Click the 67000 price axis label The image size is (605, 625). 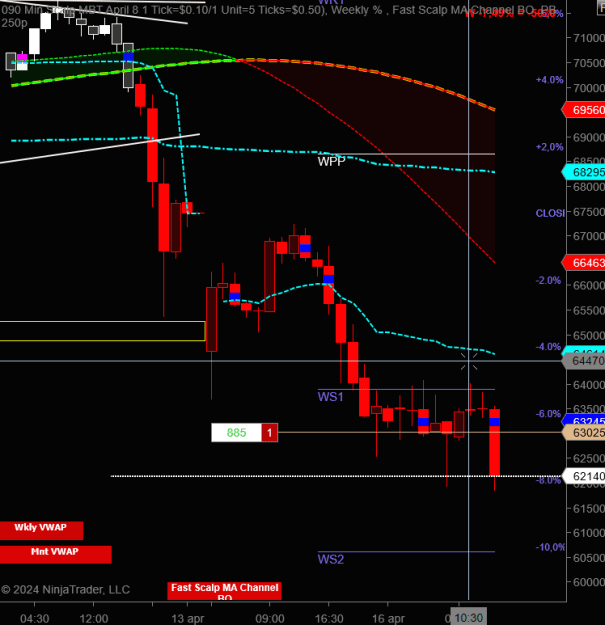pyautogui.click(x=589, y=236)
